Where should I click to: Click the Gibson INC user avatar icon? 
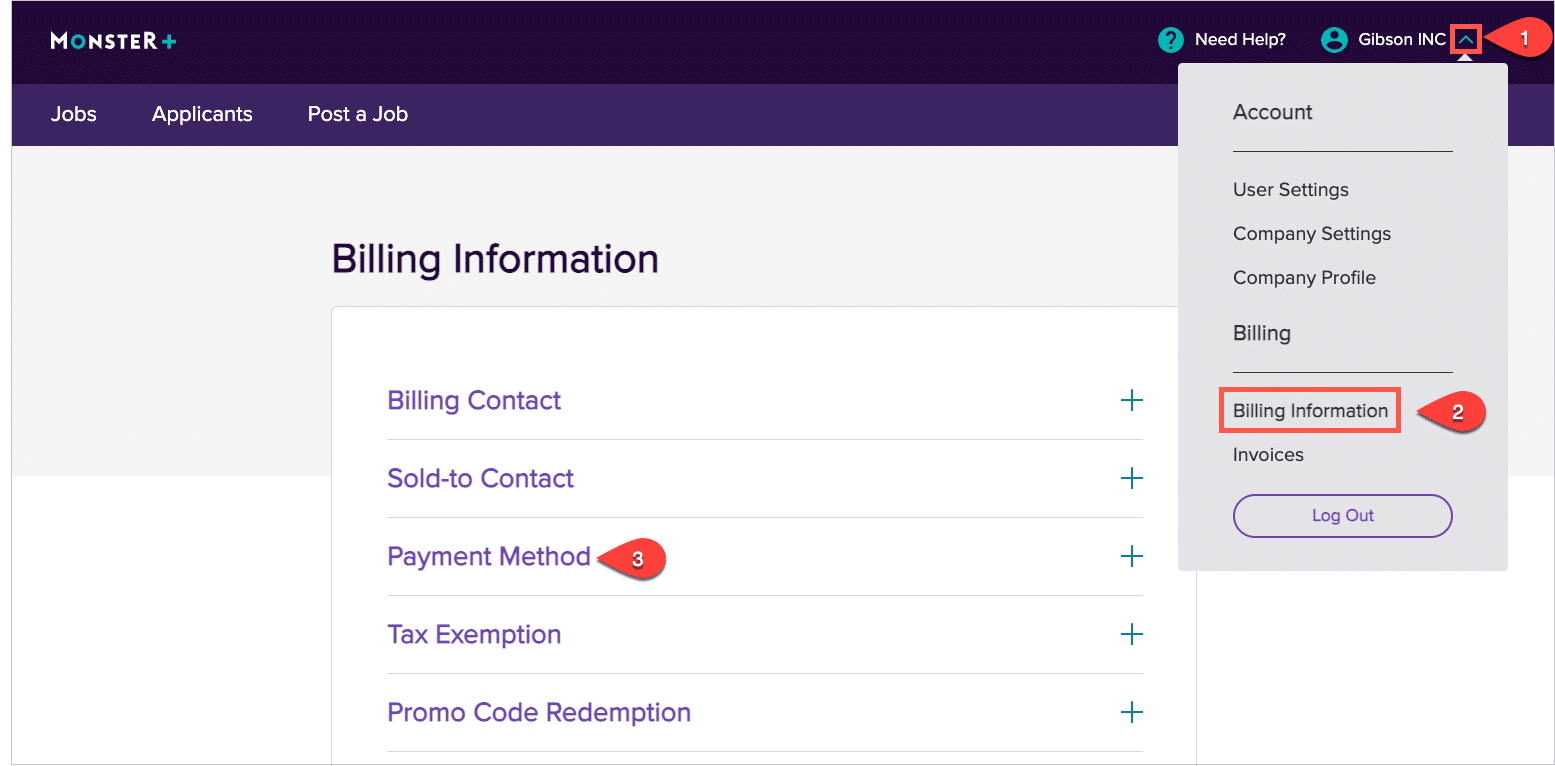1334,40
